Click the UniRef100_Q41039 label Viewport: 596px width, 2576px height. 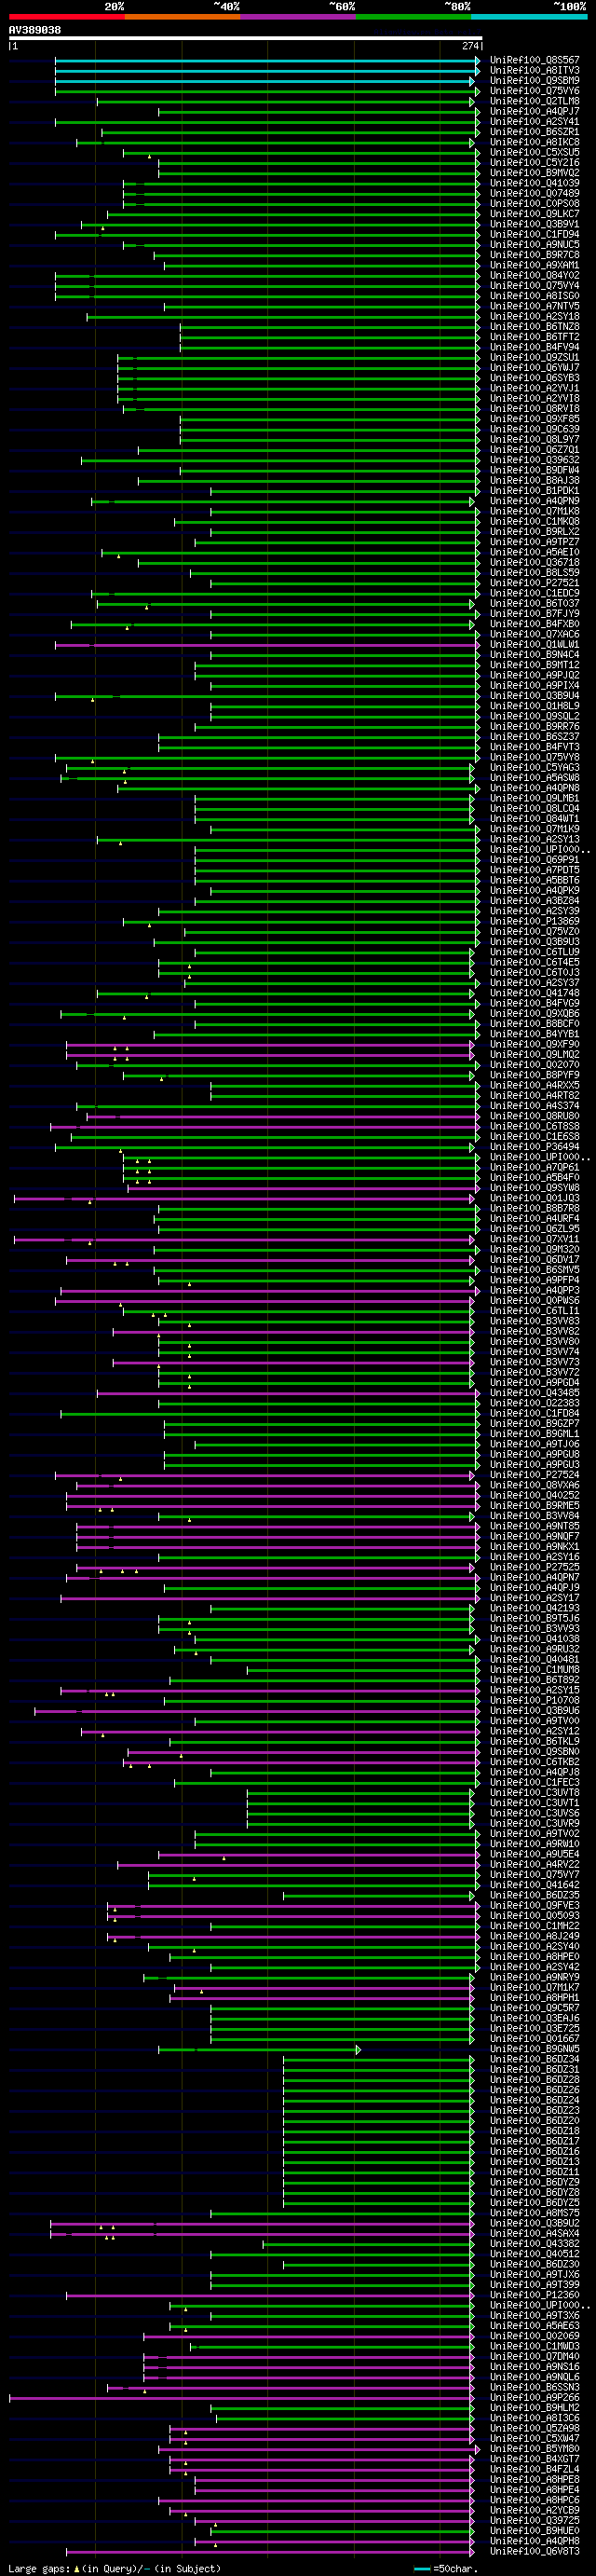[x=535, y=183]
